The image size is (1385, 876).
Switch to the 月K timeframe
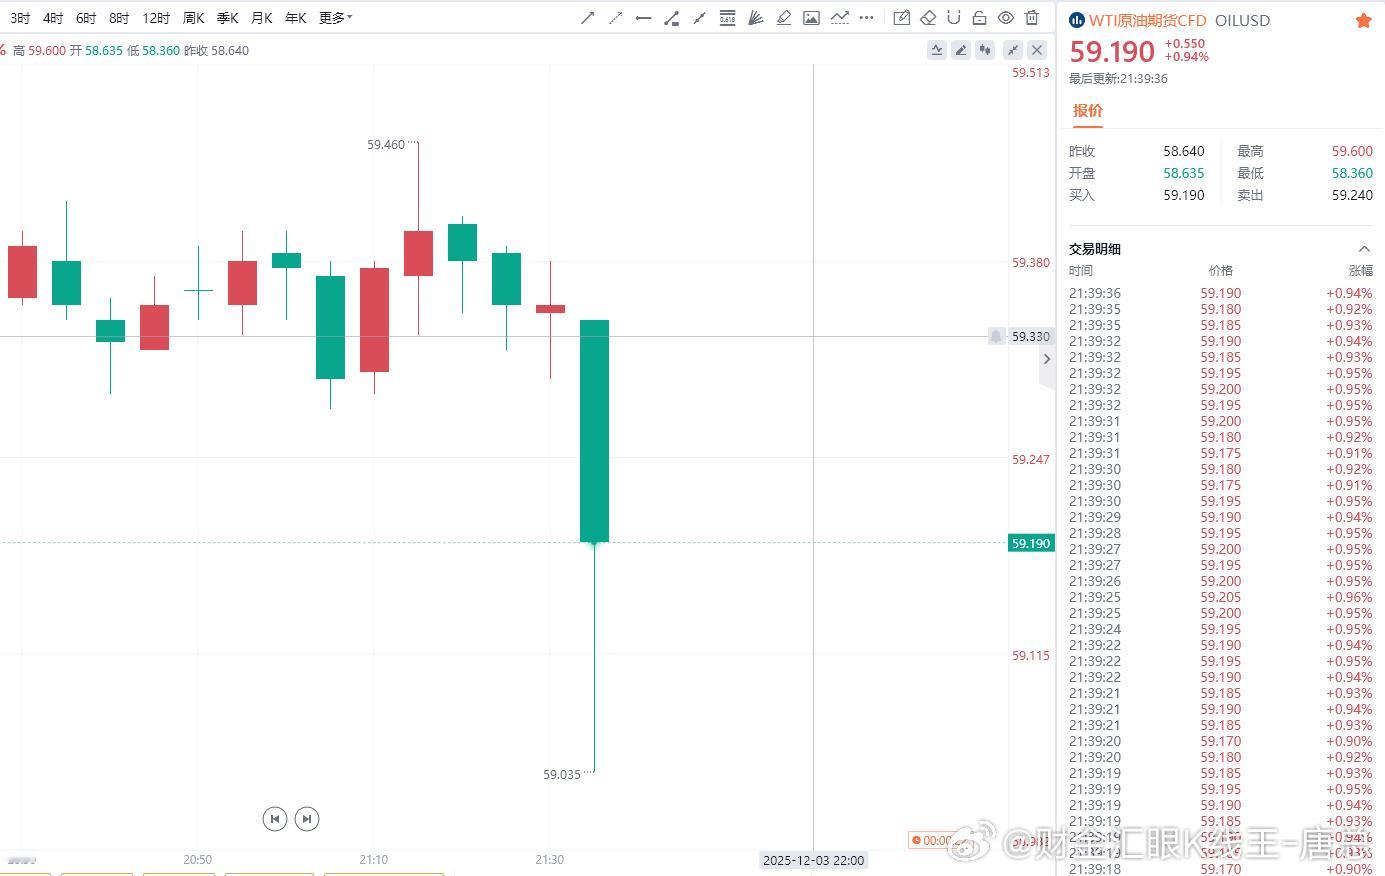click(x=261, y=18)
